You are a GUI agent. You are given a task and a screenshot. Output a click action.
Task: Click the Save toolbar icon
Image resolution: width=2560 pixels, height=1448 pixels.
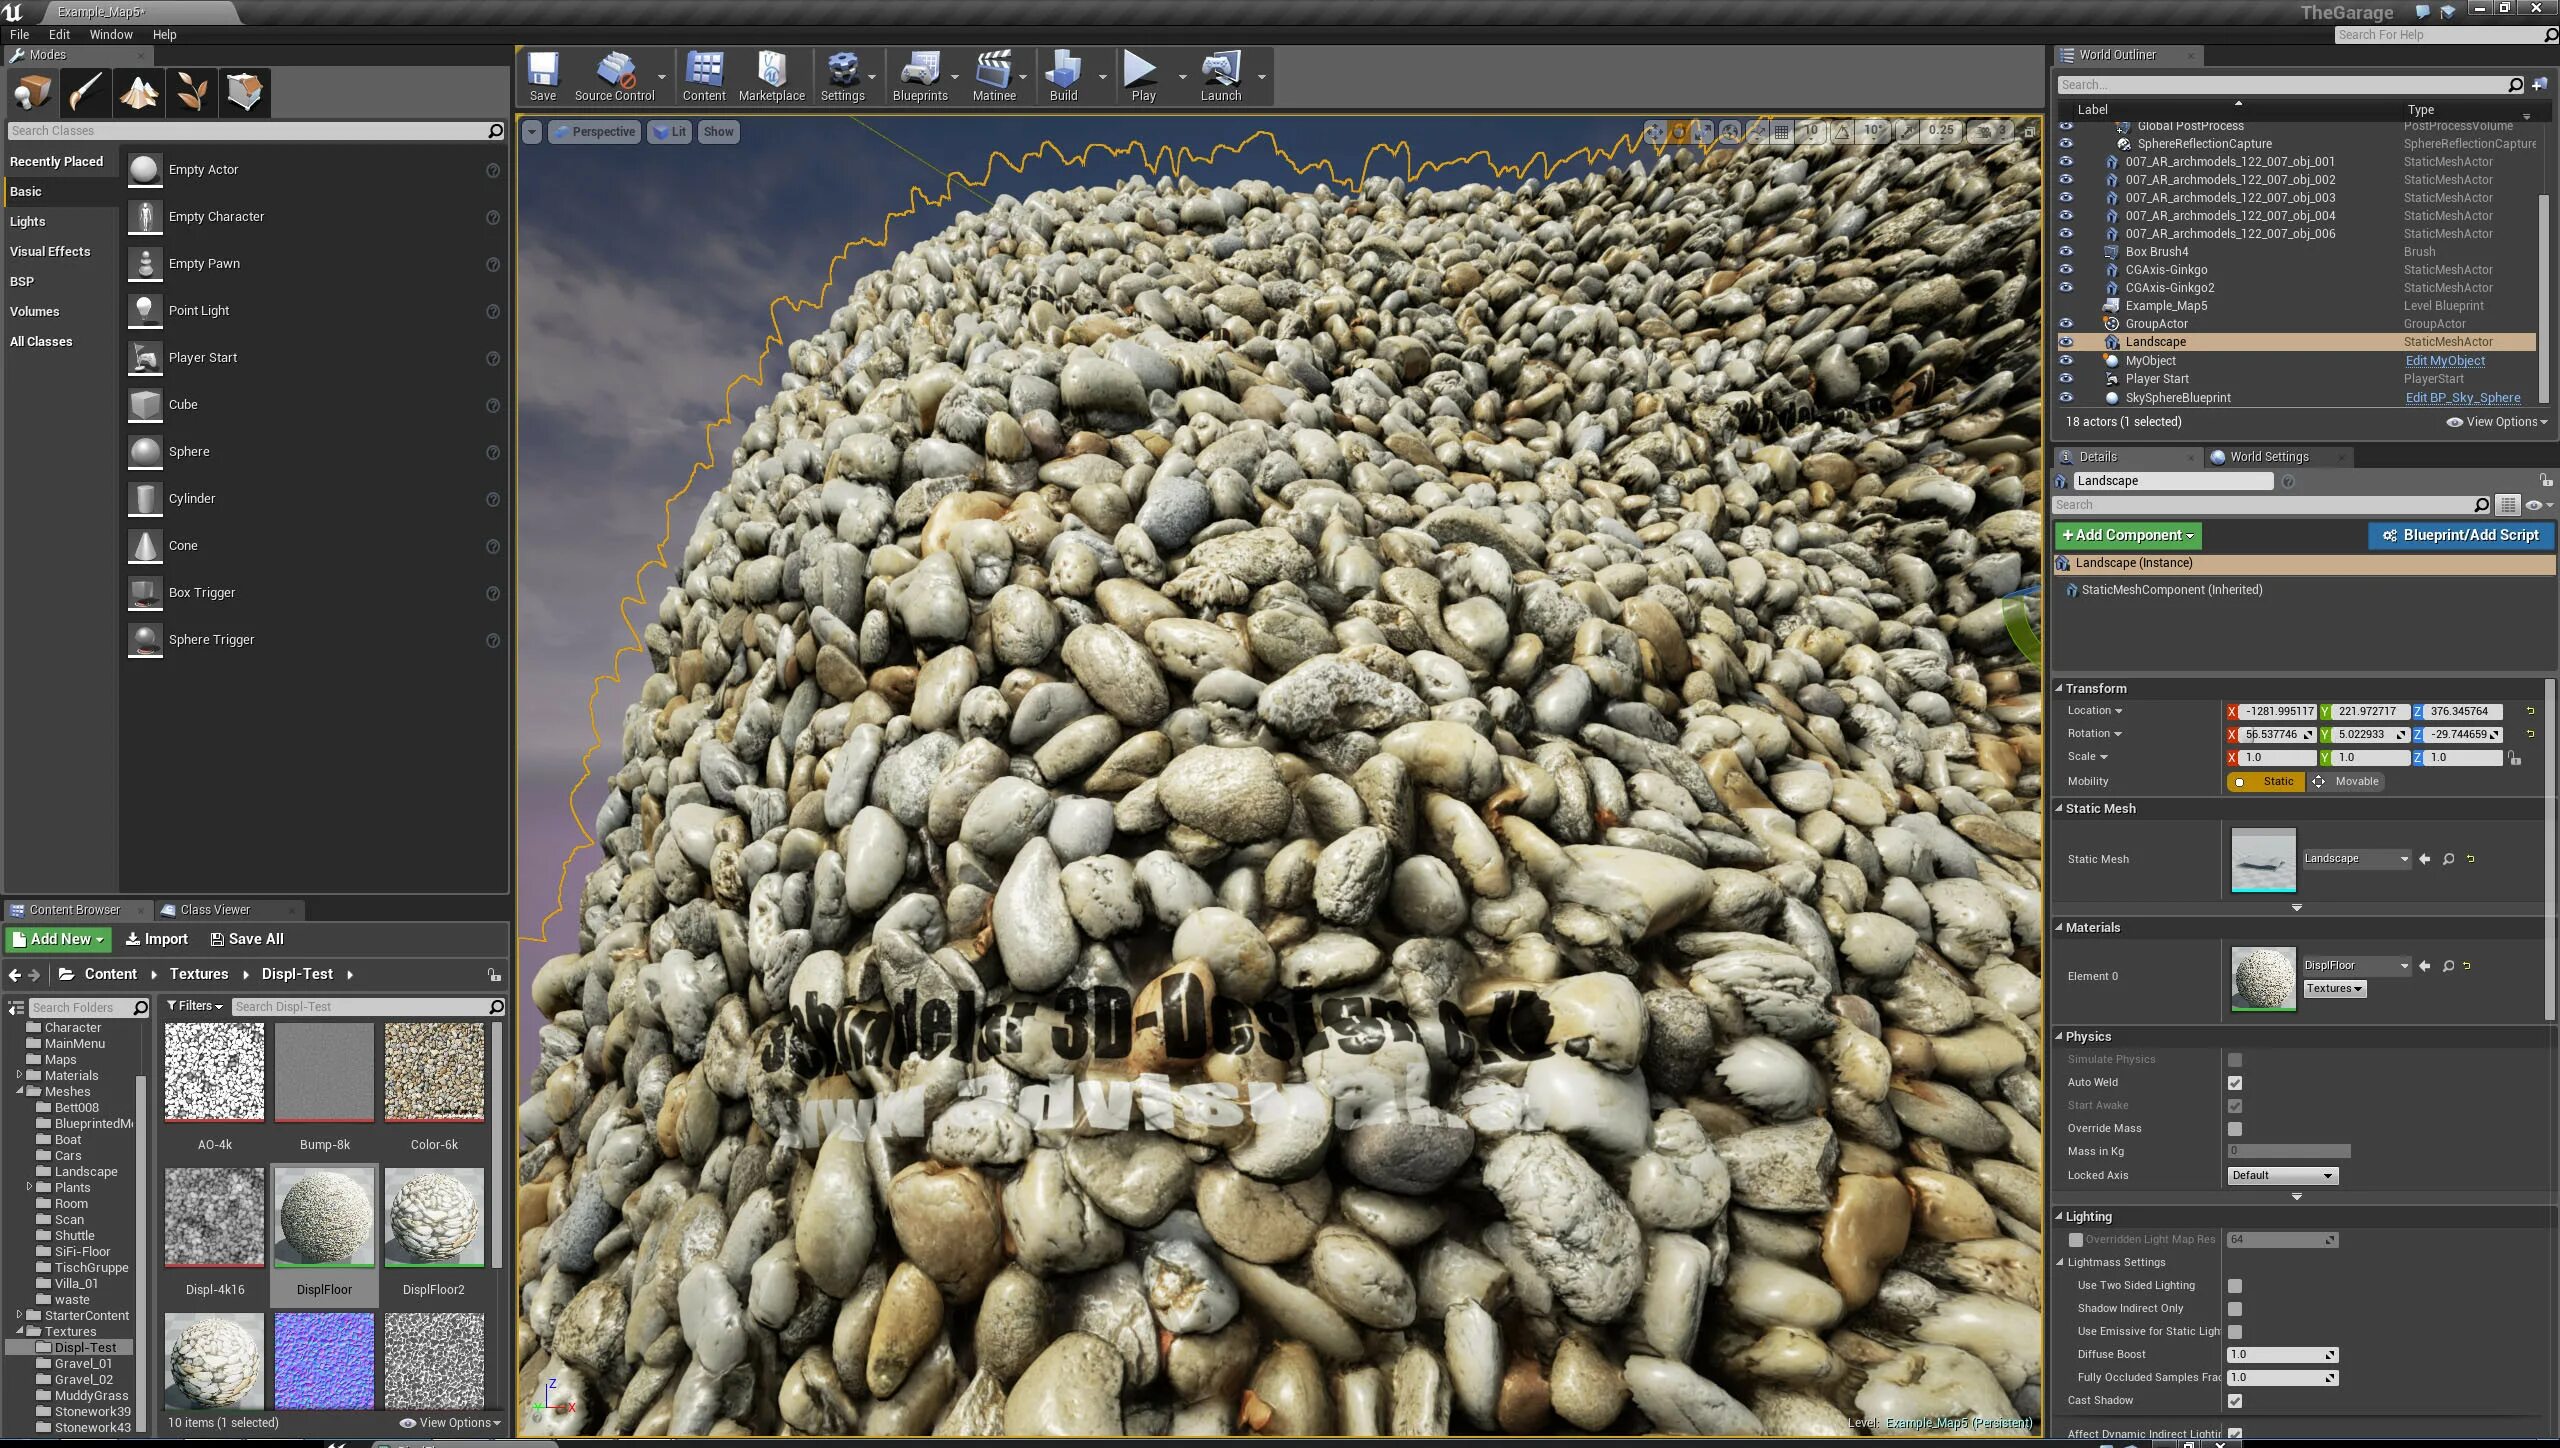coord(542,76)
